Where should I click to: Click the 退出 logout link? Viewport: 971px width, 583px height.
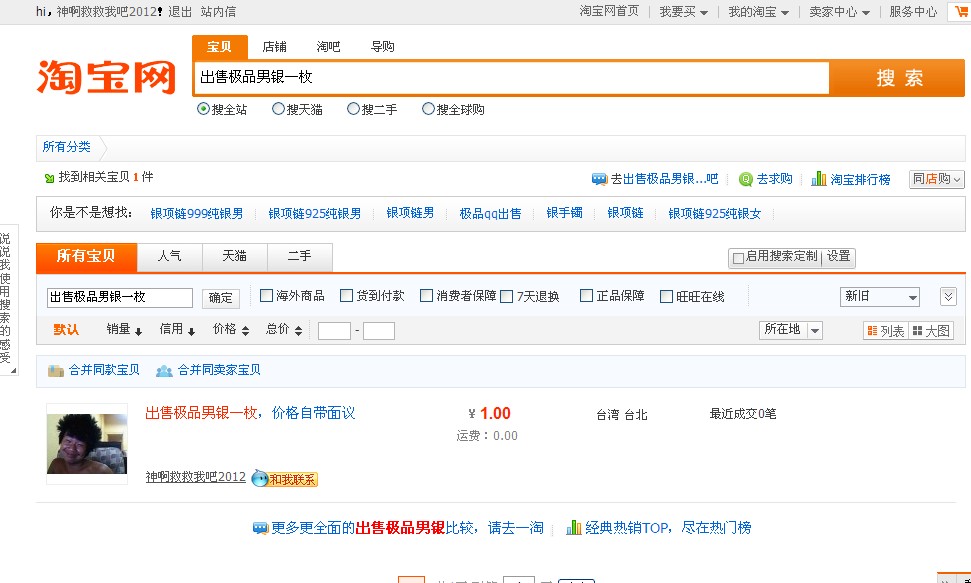click(x=180, y=12)
